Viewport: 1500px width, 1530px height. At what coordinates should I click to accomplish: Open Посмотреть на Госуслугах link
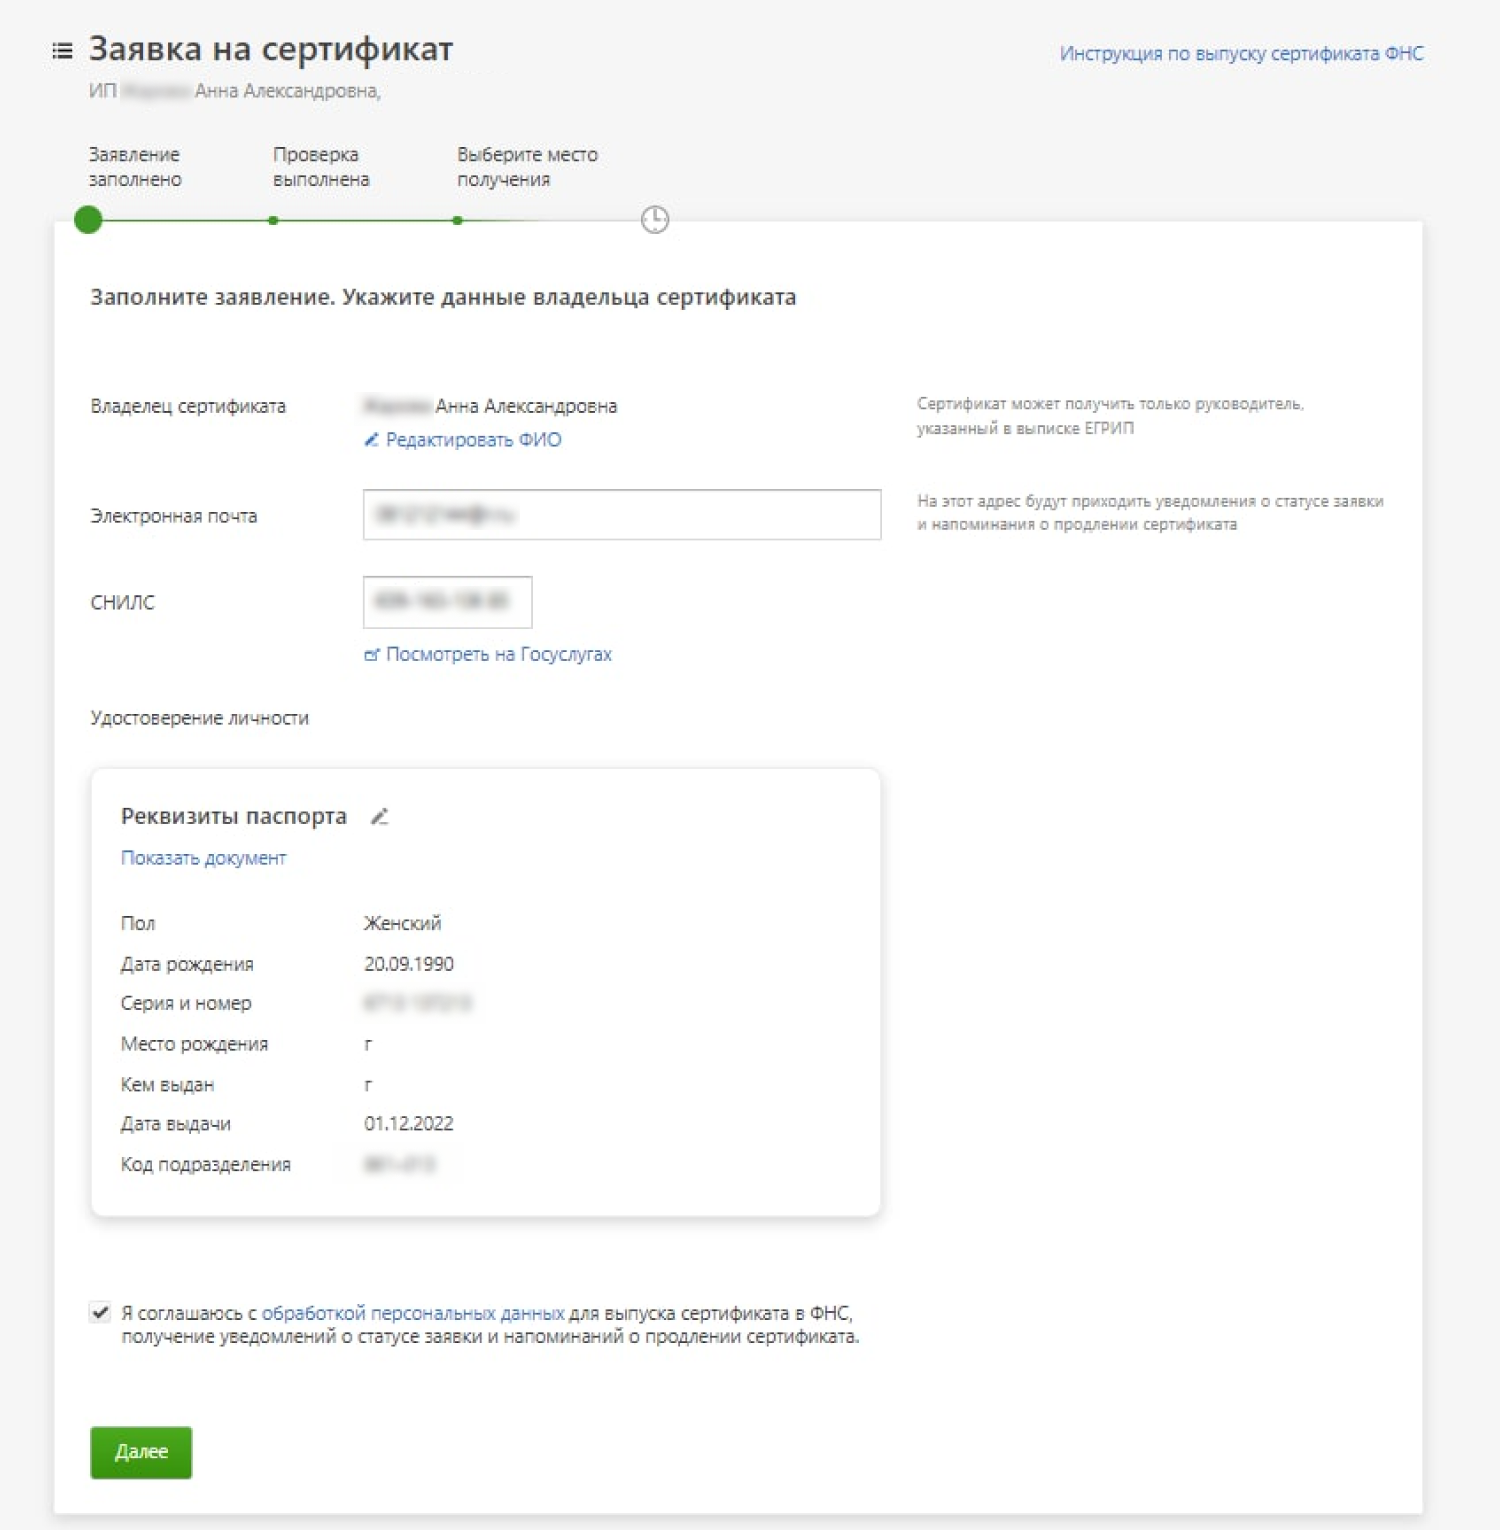tap(498, 654)
